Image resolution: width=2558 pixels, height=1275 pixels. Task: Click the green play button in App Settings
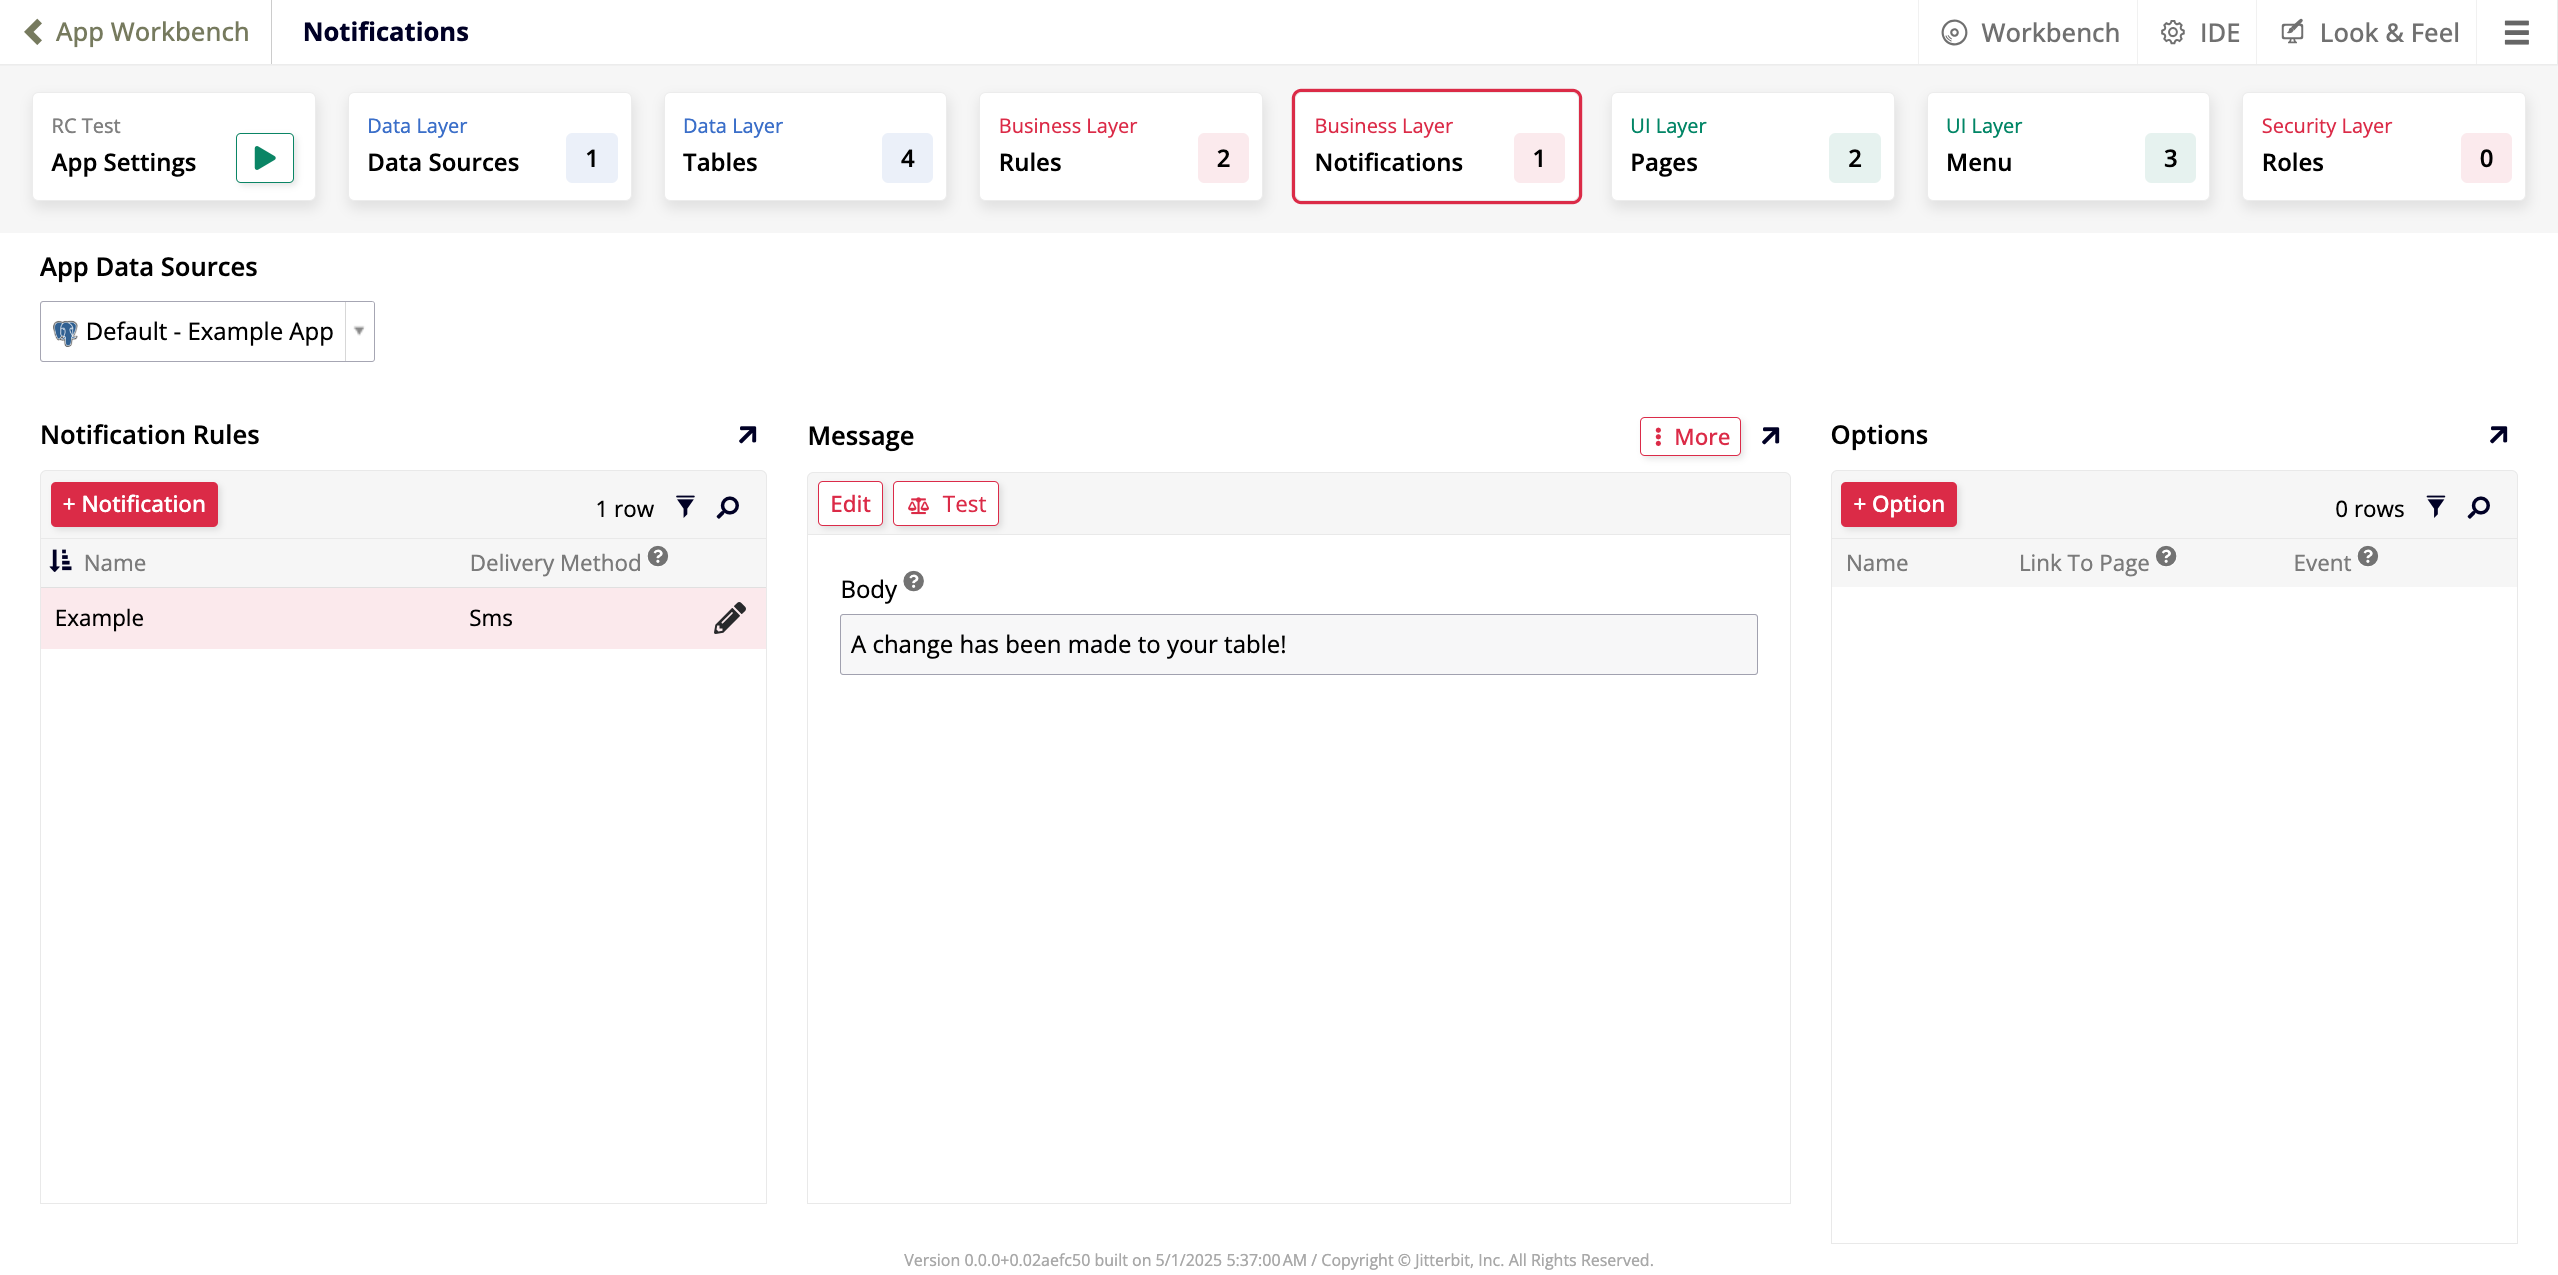click(264, 158)
